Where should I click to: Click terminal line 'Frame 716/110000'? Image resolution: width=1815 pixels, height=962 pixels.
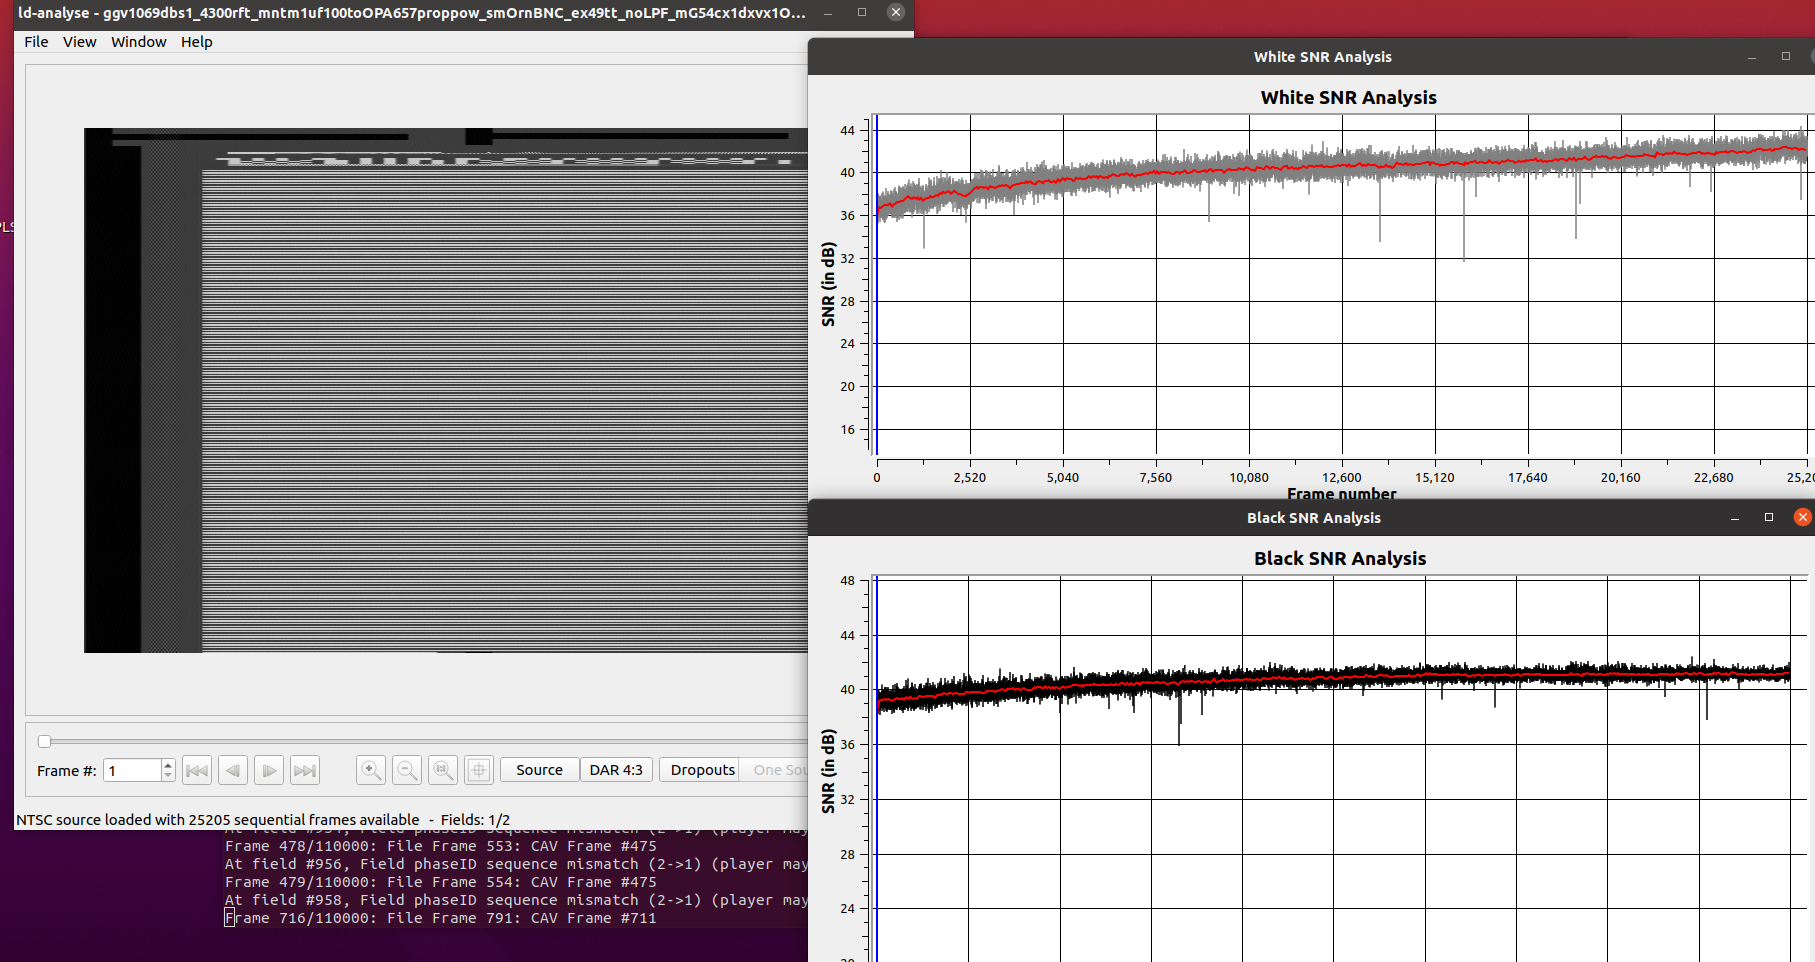(440, 918)
